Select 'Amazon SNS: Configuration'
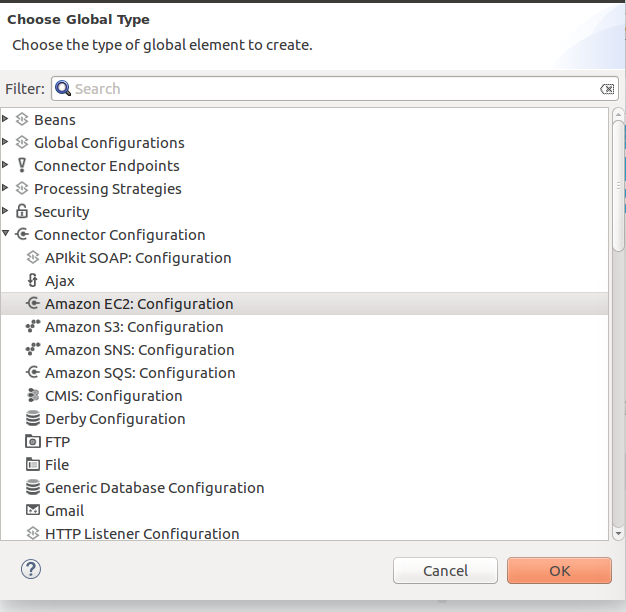Viewport: 626px width, 612px height. click(x=304, y=350)
